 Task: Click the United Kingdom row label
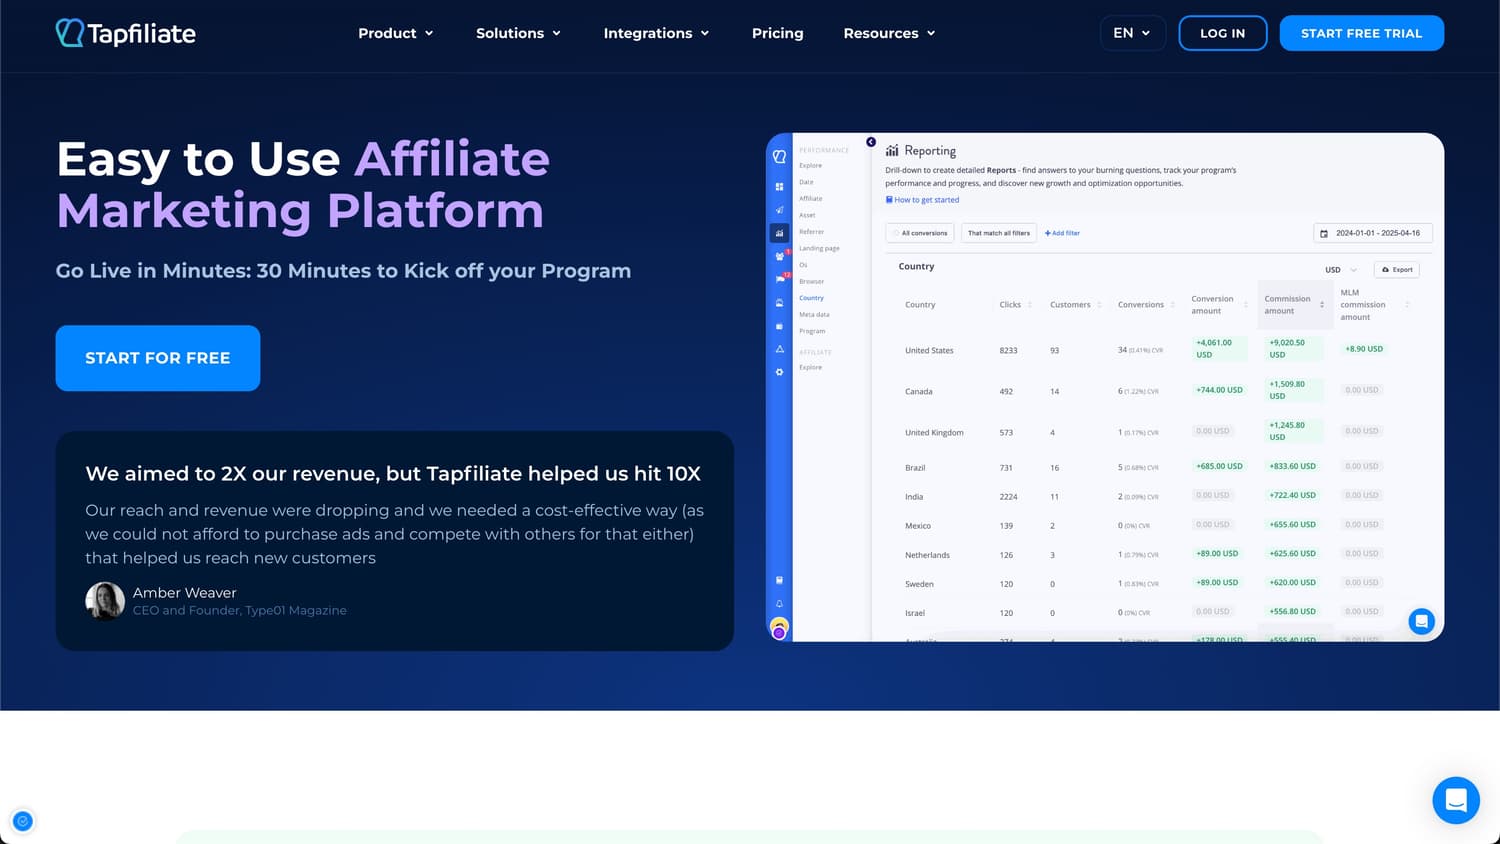pyautogui.click(x=934, y=433)
